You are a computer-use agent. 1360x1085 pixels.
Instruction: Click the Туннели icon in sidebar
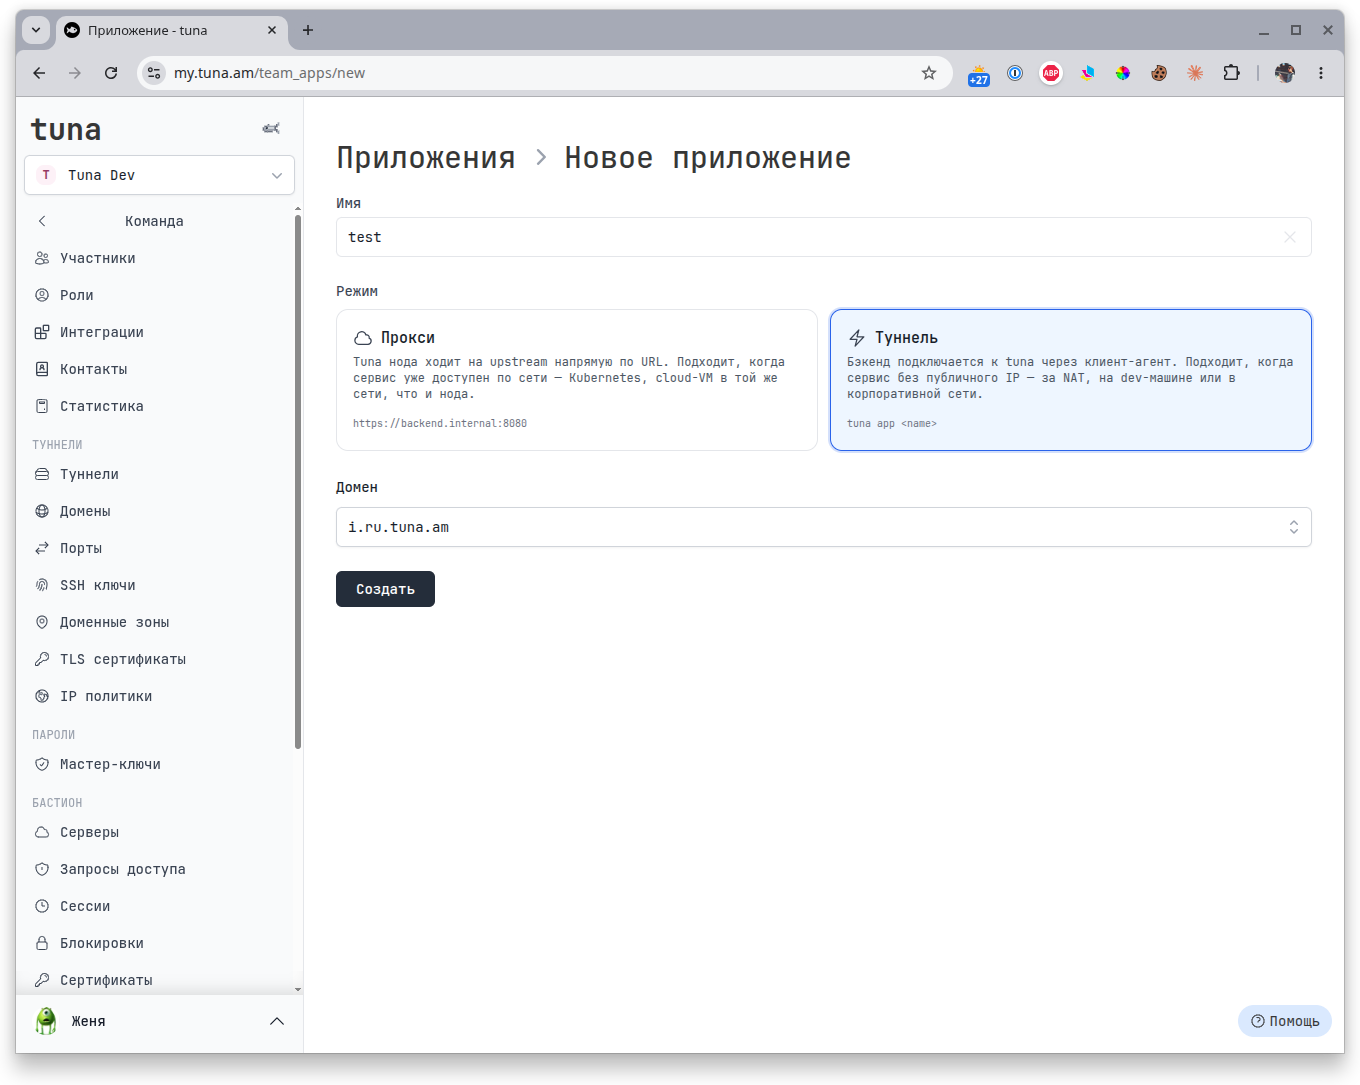click(42, 474)
